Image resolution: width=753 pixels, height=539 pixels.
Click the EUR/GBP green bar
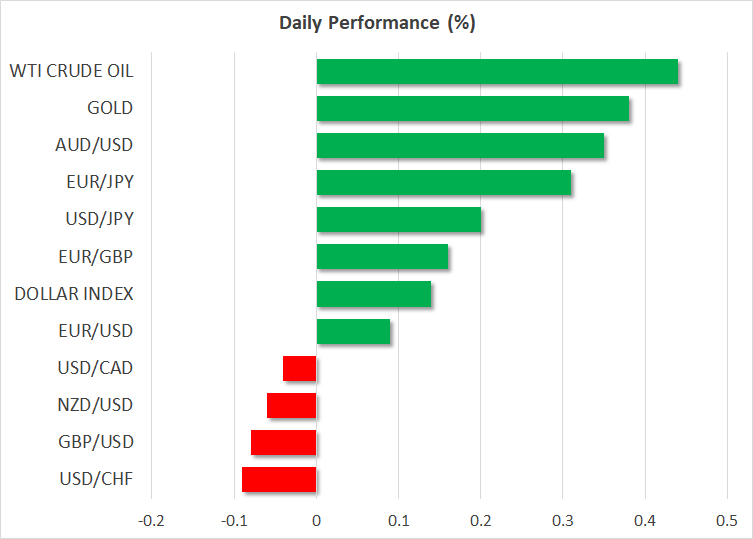[x=382, y=257]
